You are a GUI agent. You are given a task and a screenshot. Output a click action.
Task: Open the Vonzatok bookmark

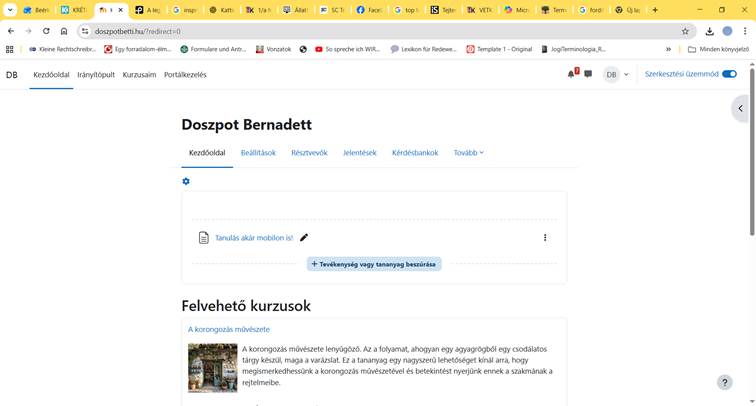(x=273, y=49)
